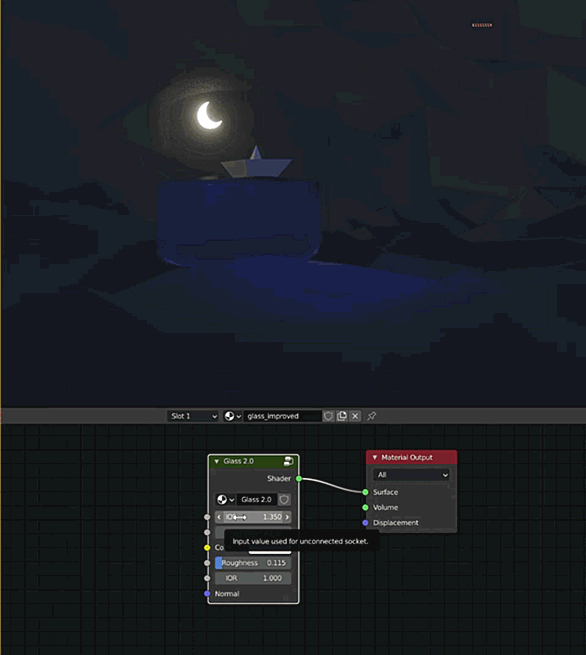586x655 pixels.
Task: Click the Displacement label in Material Output
Action: click(396, 523)
